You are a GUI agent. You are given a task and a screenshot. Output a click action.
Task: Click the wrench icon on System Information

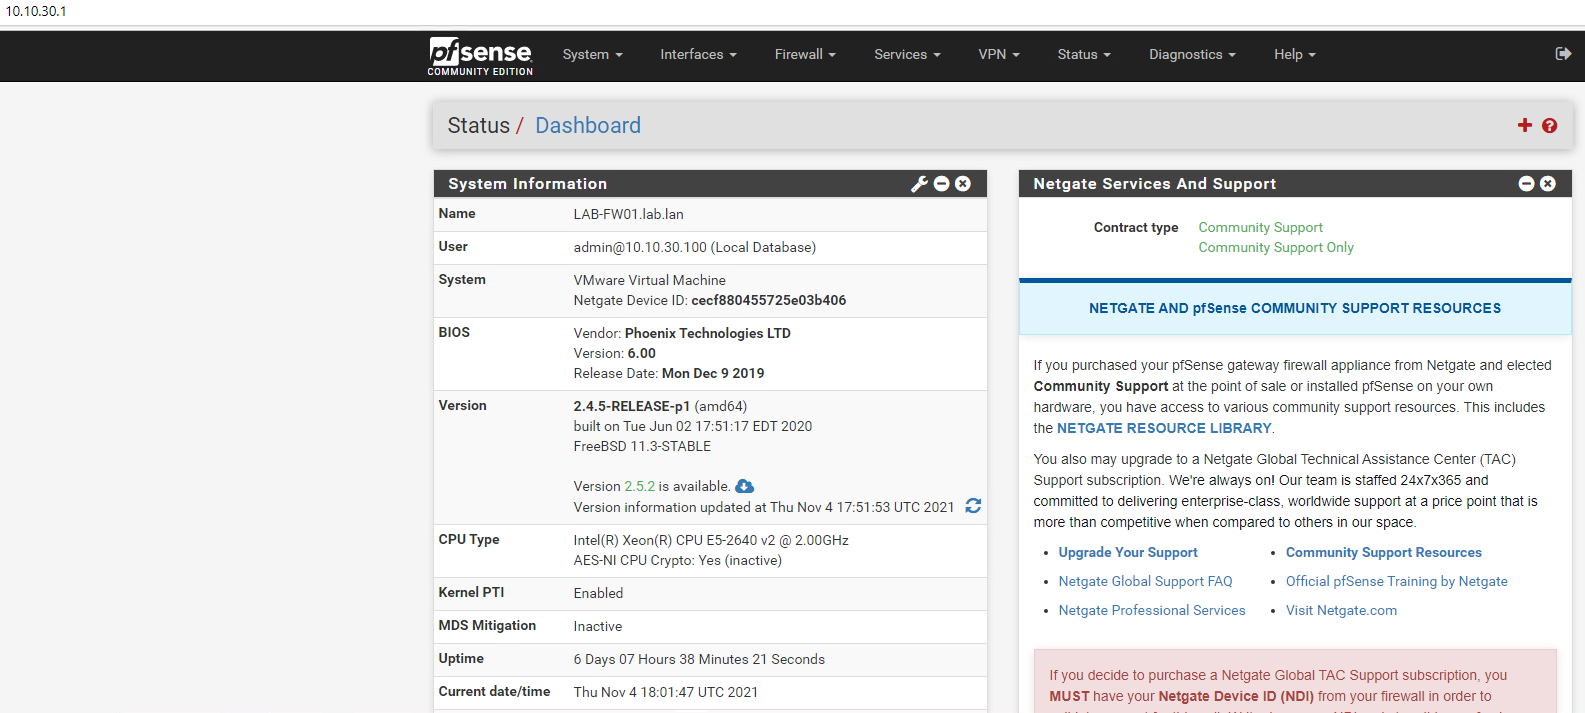coord(919,184)
